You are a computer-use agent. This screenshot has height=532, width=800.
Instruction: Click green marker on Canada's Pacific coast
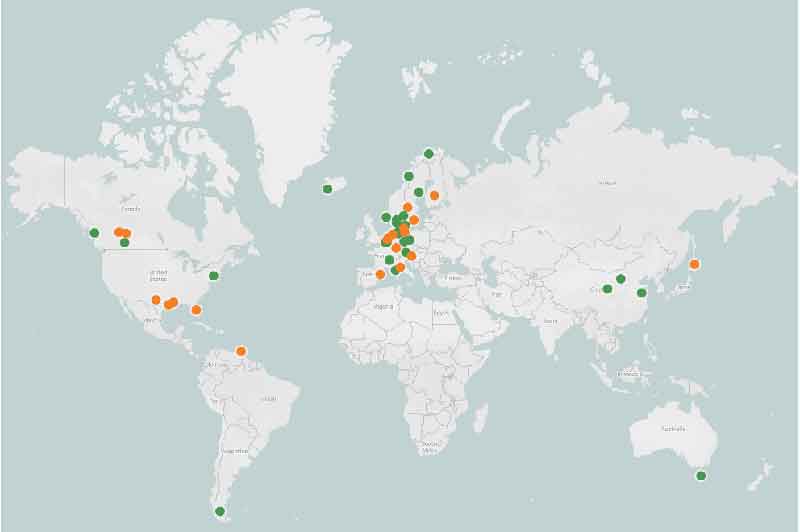coord(94,233)
